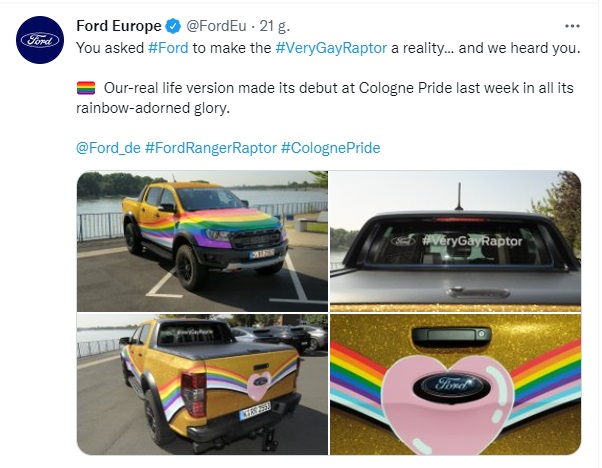Open the Ford Europe profile name
Viewport: 602px width, 468px height.
tap(118, 25)
